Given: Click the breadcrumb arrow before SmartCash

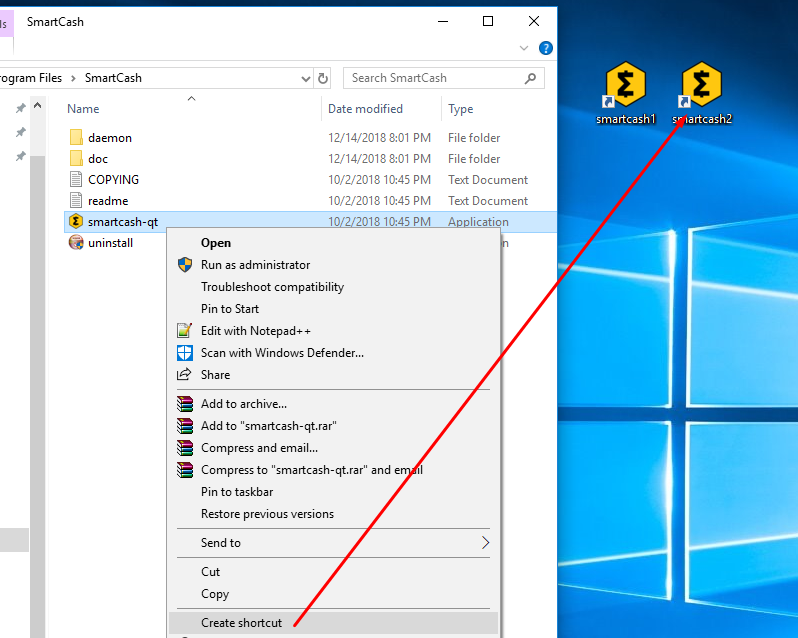Looking at the screenshot, I should [x=73, y=78].
